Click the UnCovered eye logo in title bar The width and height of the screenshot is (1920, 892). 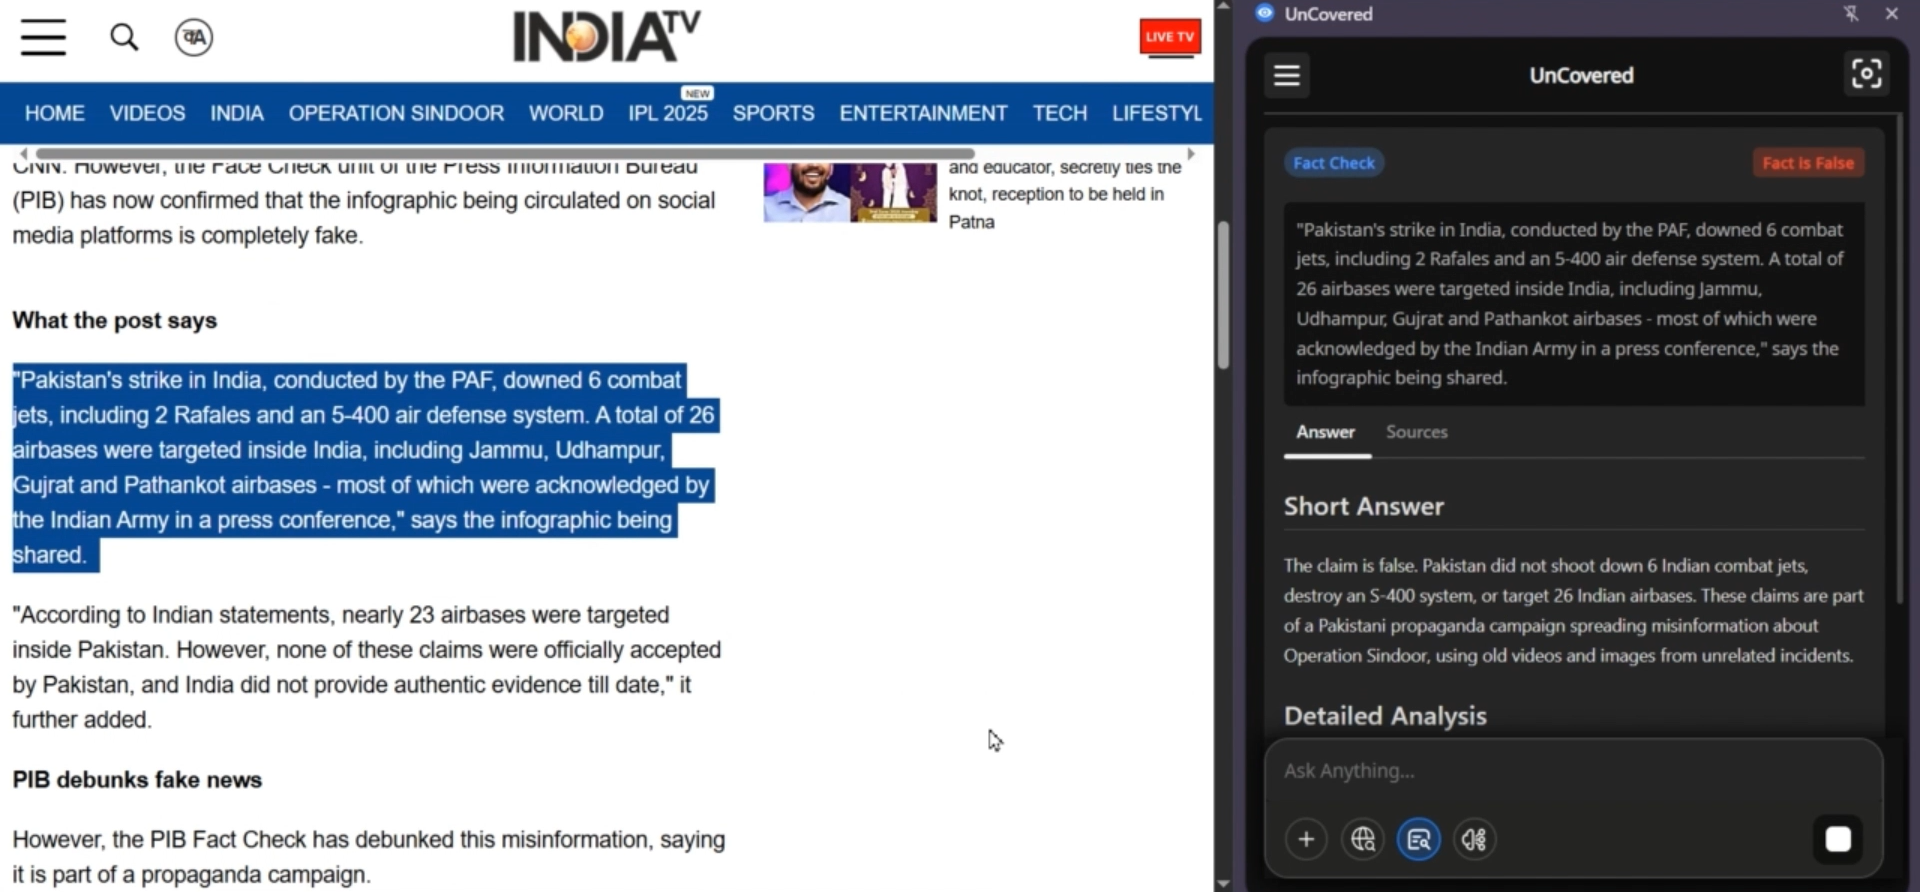1264,13
